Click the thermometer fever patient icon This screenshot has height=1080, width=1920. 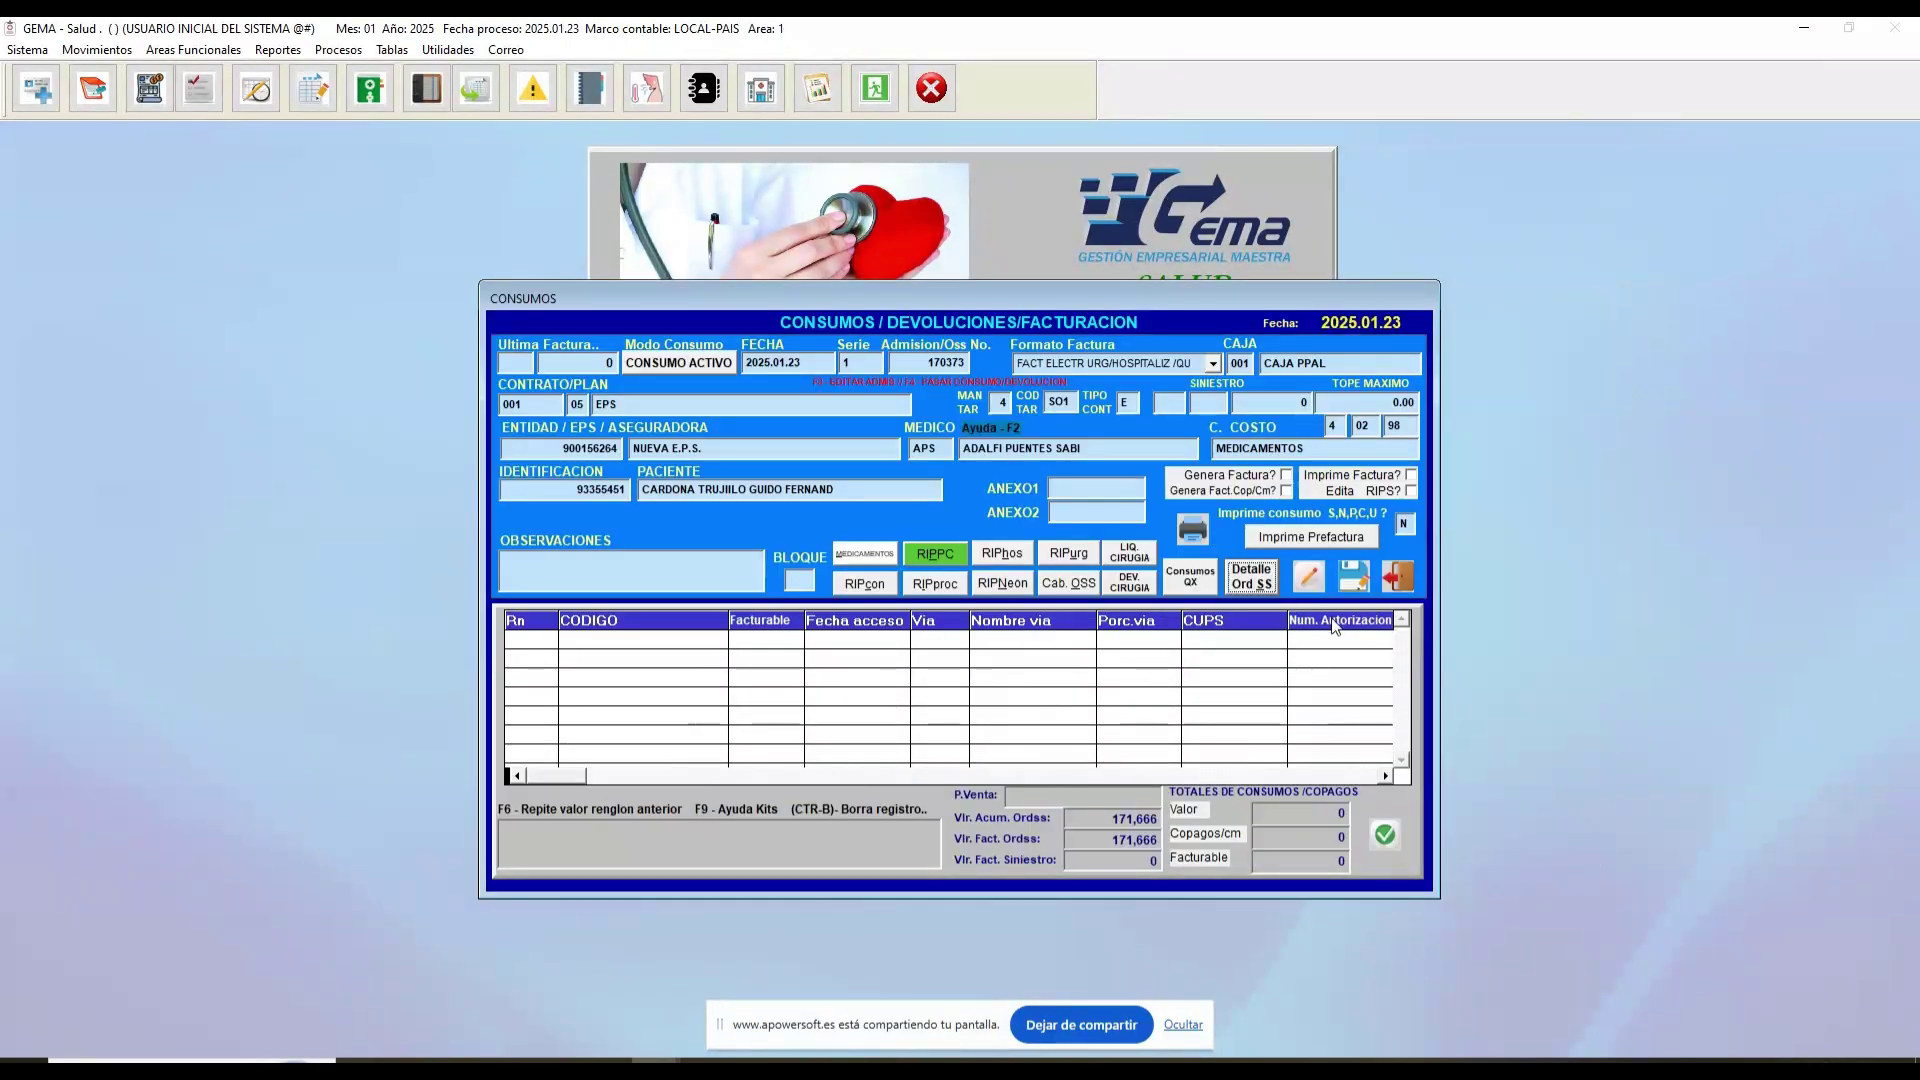click(647, 89)
